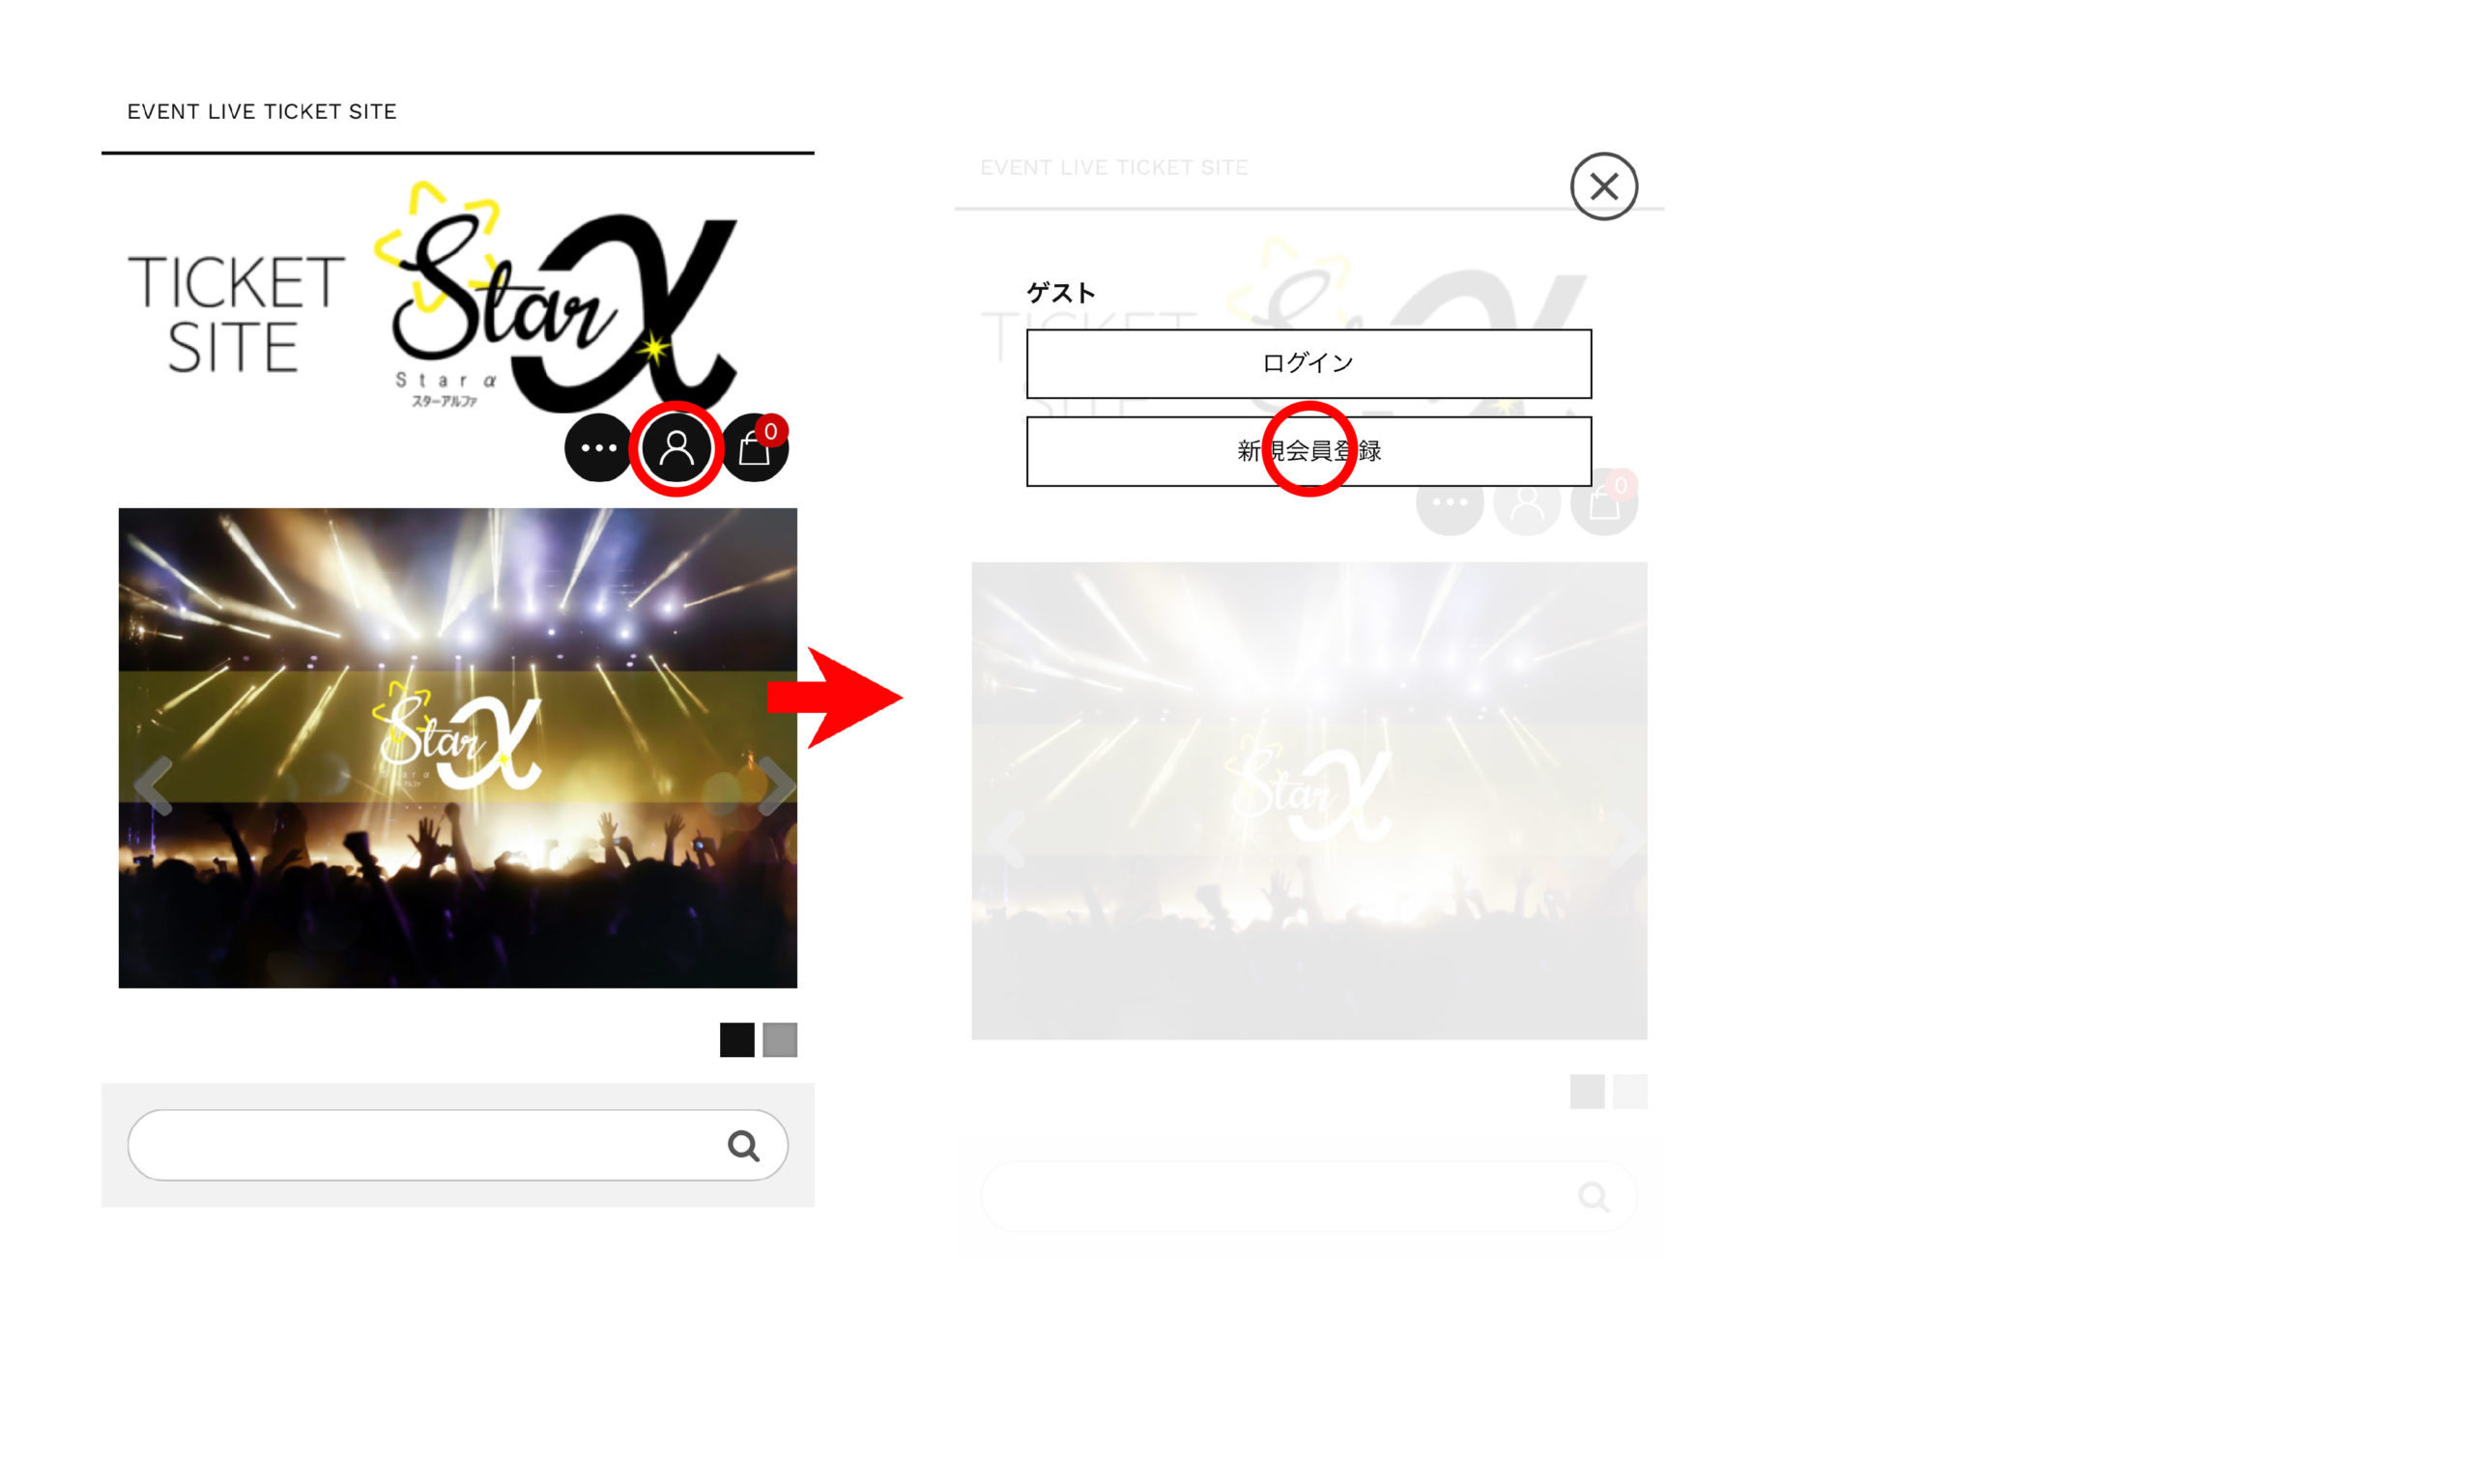Viewport: 2474px width, 1484px height.
Task: Select the gray slide indicator square
Action: (x=780, y=1040)
